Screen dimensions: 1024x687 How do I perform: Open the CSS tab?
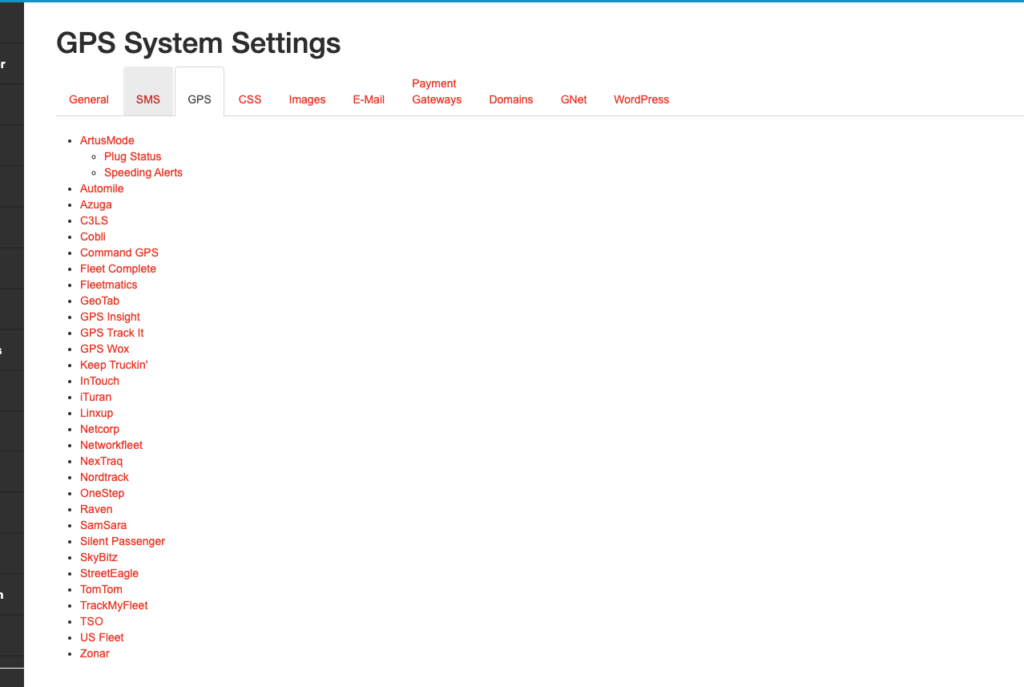point(249,99)
